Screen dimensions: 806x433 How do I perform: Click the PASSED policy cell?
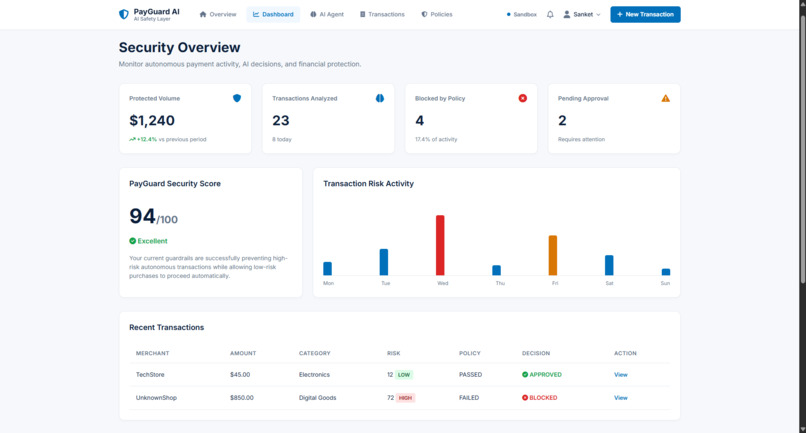[470, 374]
